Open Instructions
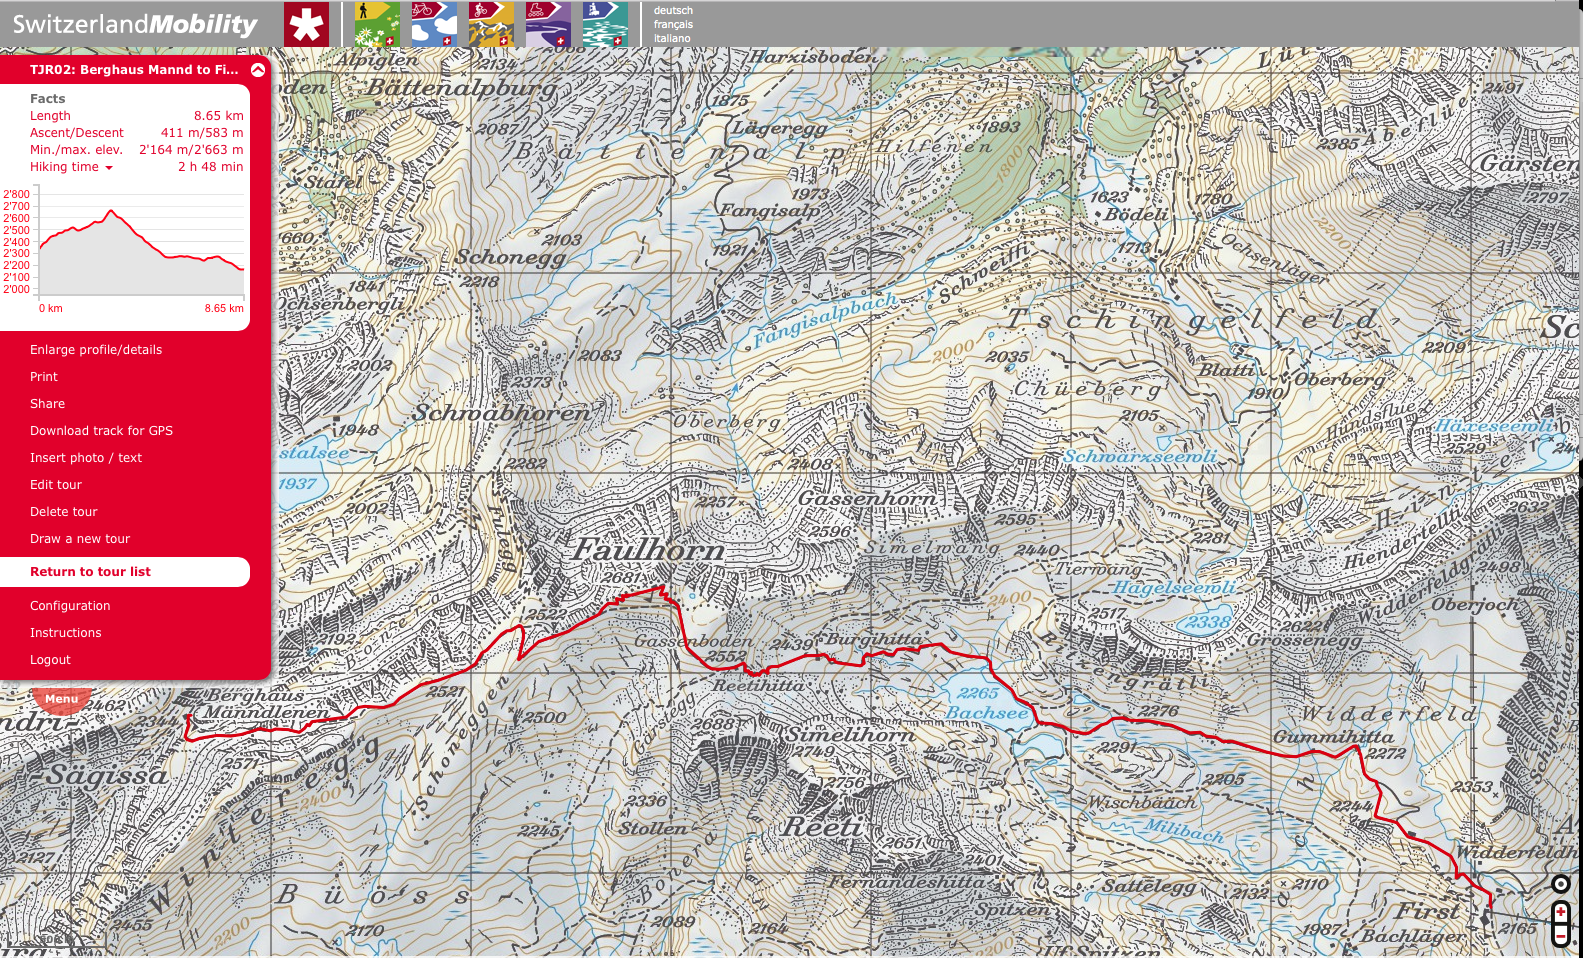The width and height of the screenshot is (1583, 958). pos(66,633)
